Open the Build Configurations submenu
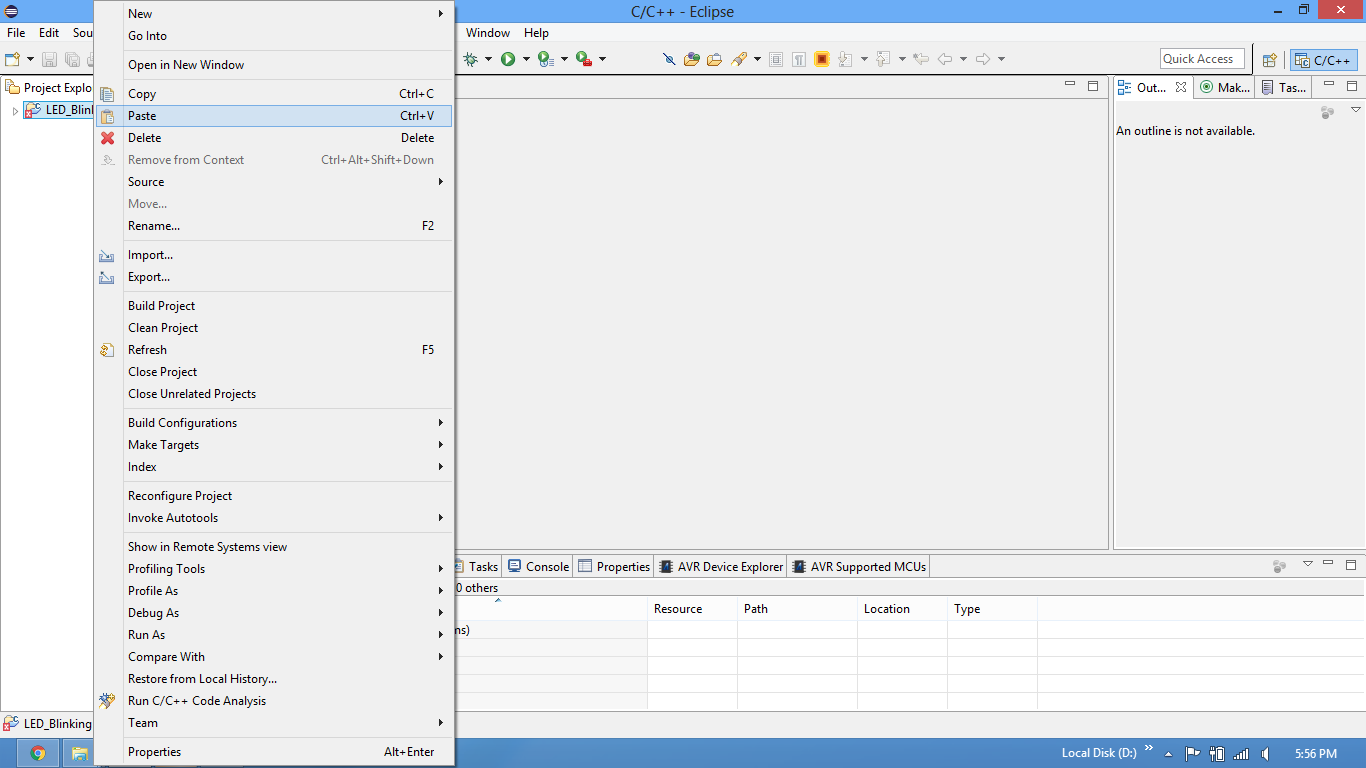The width and height of the screenshot is (1366, 768). coord(274,423)
